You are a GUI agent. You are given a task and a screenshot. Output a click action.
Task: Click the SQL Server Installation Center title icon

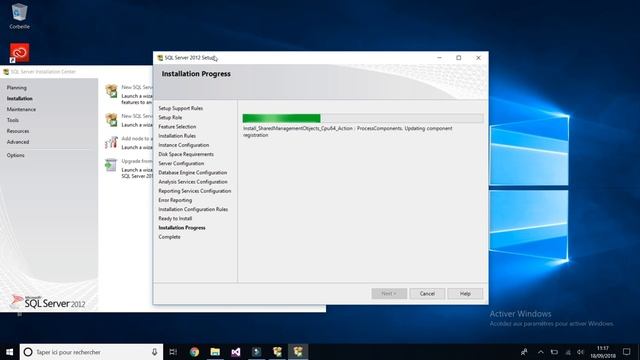[x=6, y=72]
